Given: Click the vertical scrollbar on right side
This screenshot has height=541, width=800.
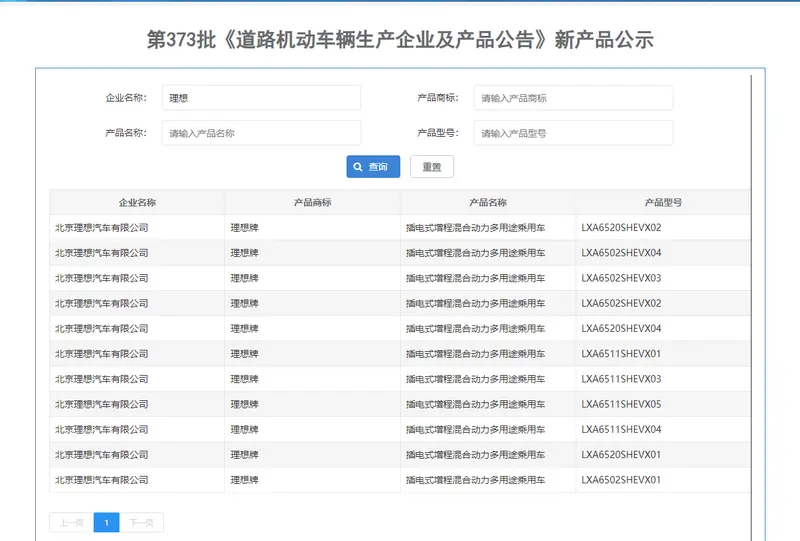Looking at the screenshot, I should click(751, 306).
